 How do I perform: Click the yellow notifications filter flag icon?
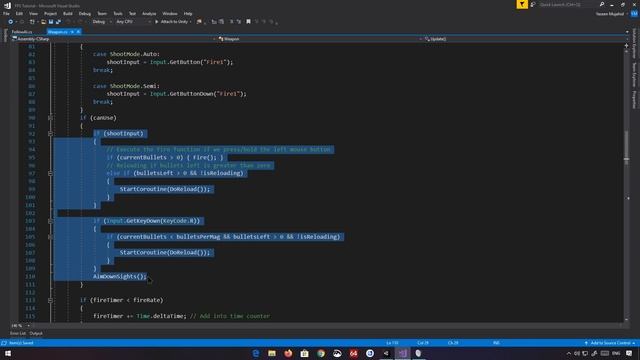tap(522, 4)
